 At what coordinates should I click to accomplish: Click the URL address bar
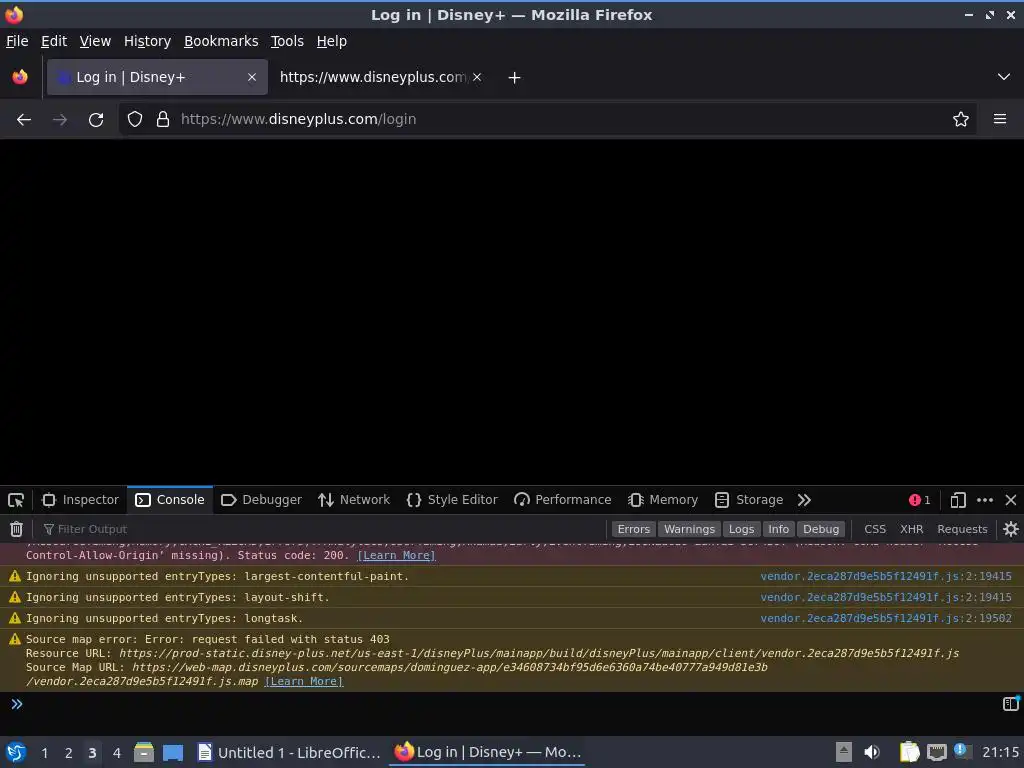[x=549, y=120]
